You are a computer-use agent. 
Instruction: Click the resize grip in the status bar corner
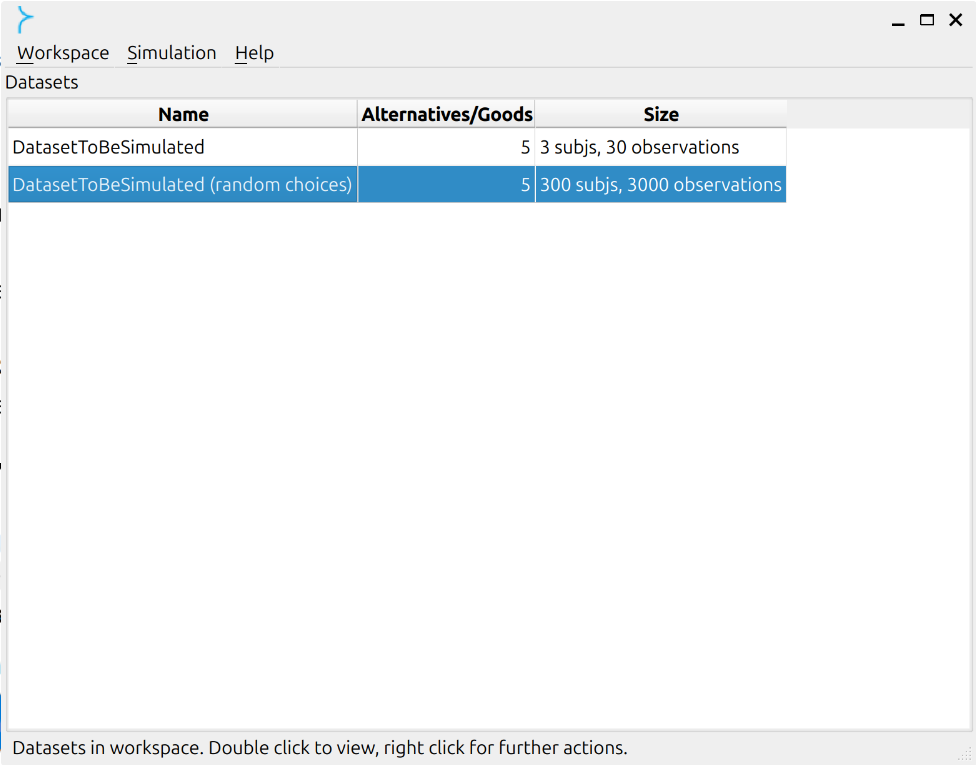tap(965, 755)
